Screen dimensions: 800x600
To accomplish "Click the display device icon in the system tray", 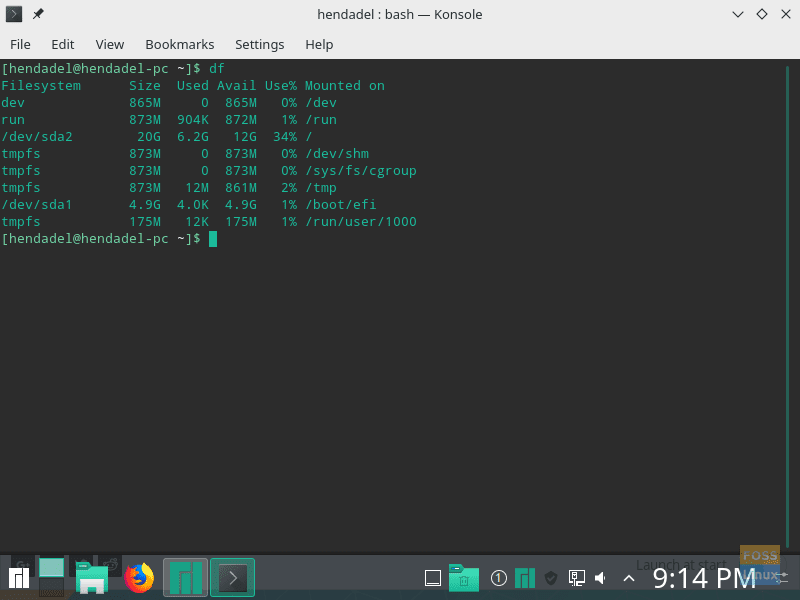I will coord(576,578).
